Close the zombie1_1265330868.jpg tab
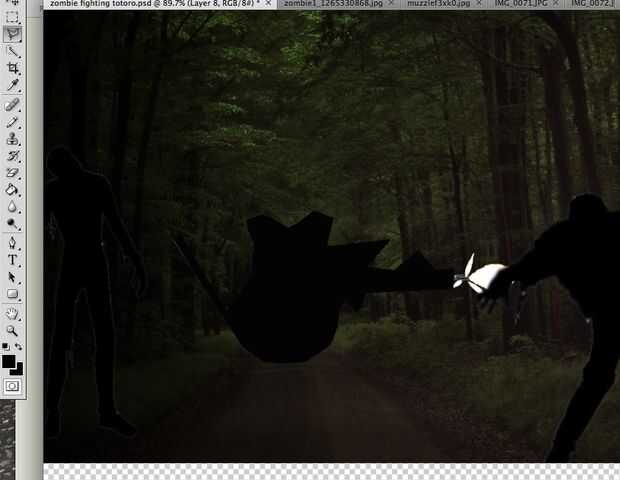The height and width of the screenshot is (480, 620). (391, 3)
